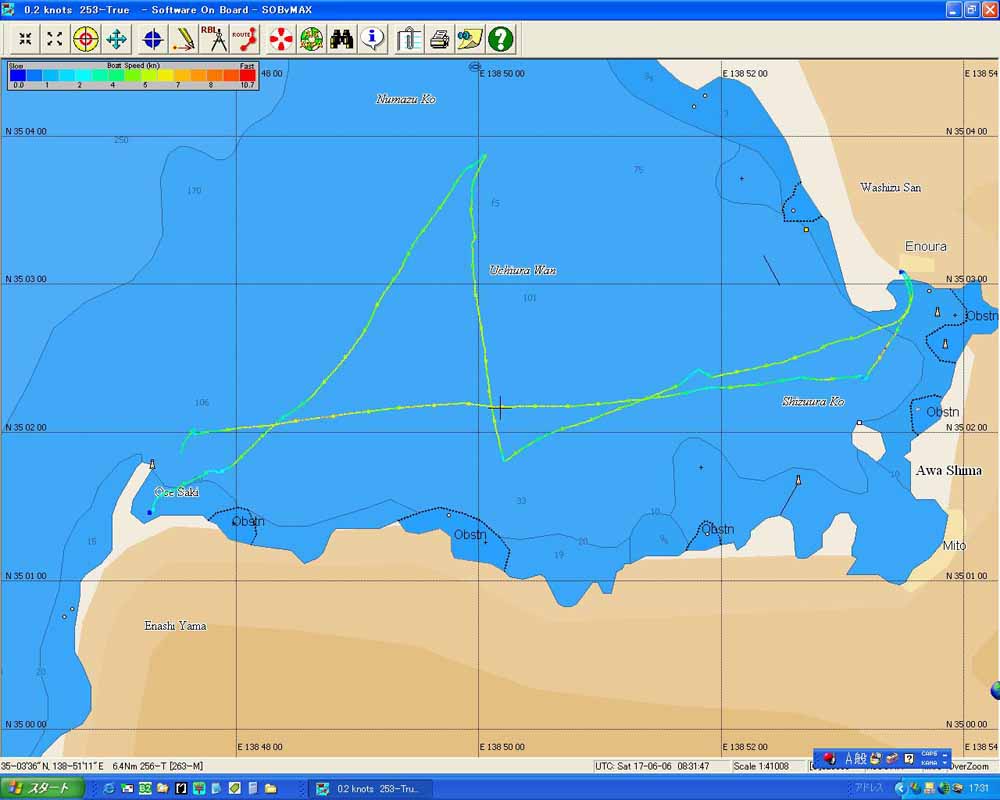This screenshot has height=800, width=1000.
Task: Click the northern apex of the boat track
Action: 485,156
